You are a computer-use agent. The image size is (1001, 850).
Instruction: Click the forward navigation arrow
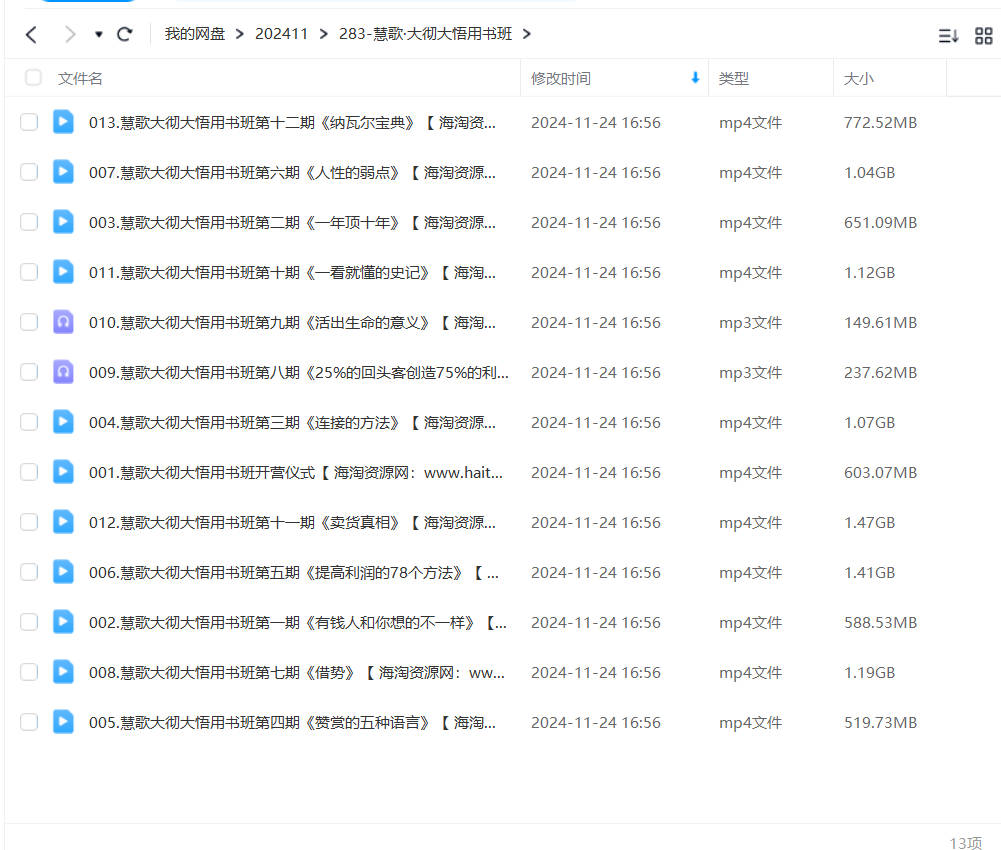pyautogui.click(x=70, y=34)
